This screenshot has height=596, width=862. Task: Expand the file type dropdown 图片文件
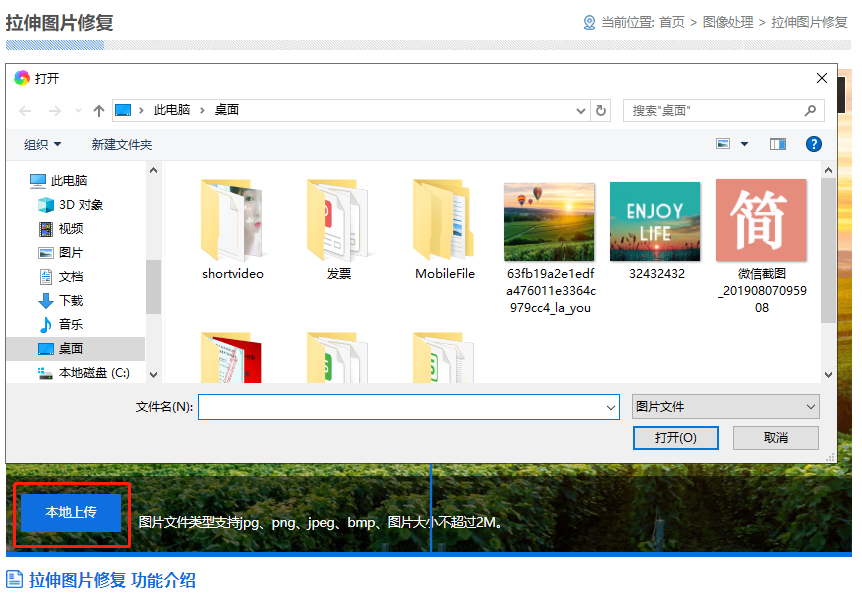point(725,407)
